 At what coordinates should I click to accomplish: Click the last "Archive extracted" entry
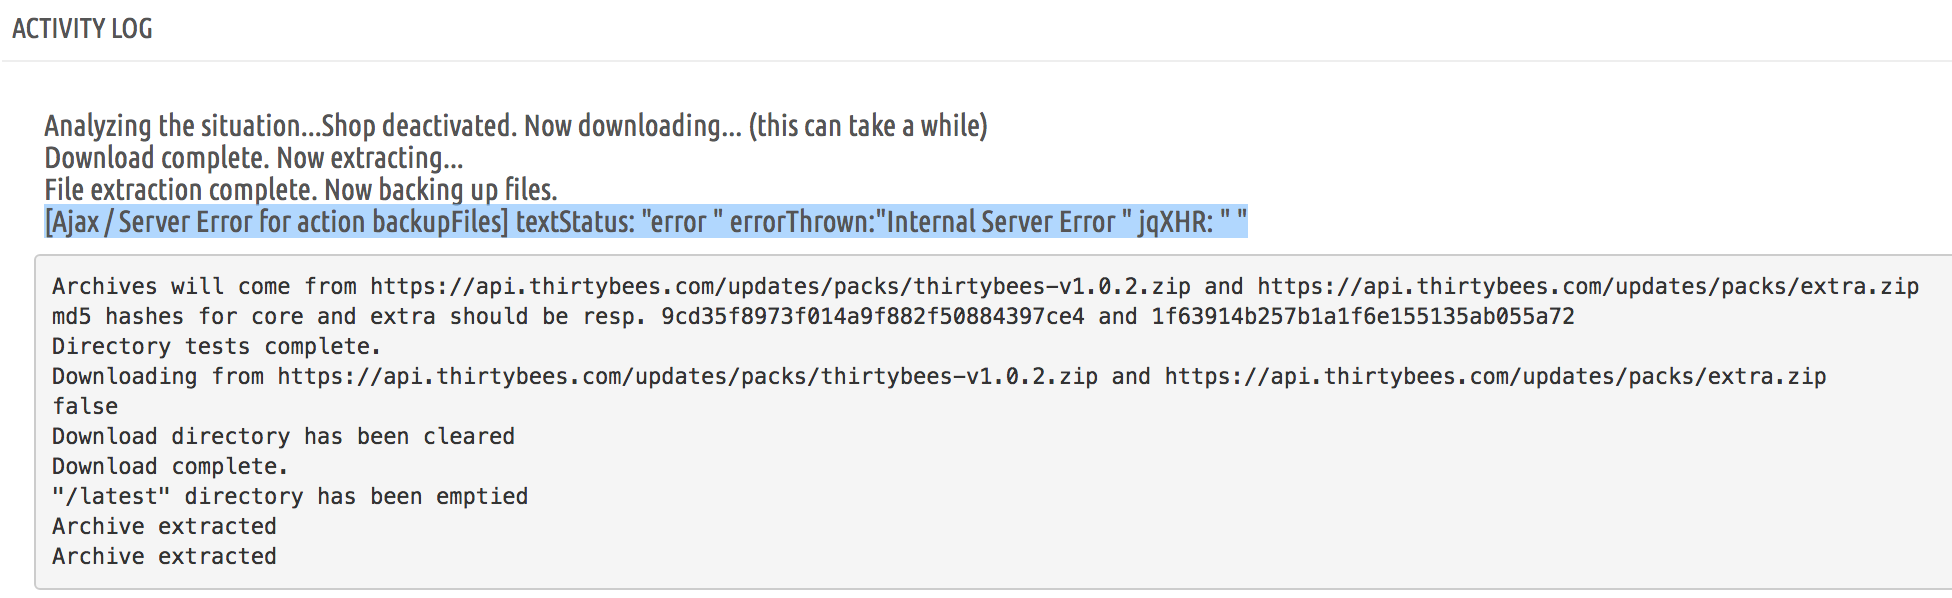point(164,557)
